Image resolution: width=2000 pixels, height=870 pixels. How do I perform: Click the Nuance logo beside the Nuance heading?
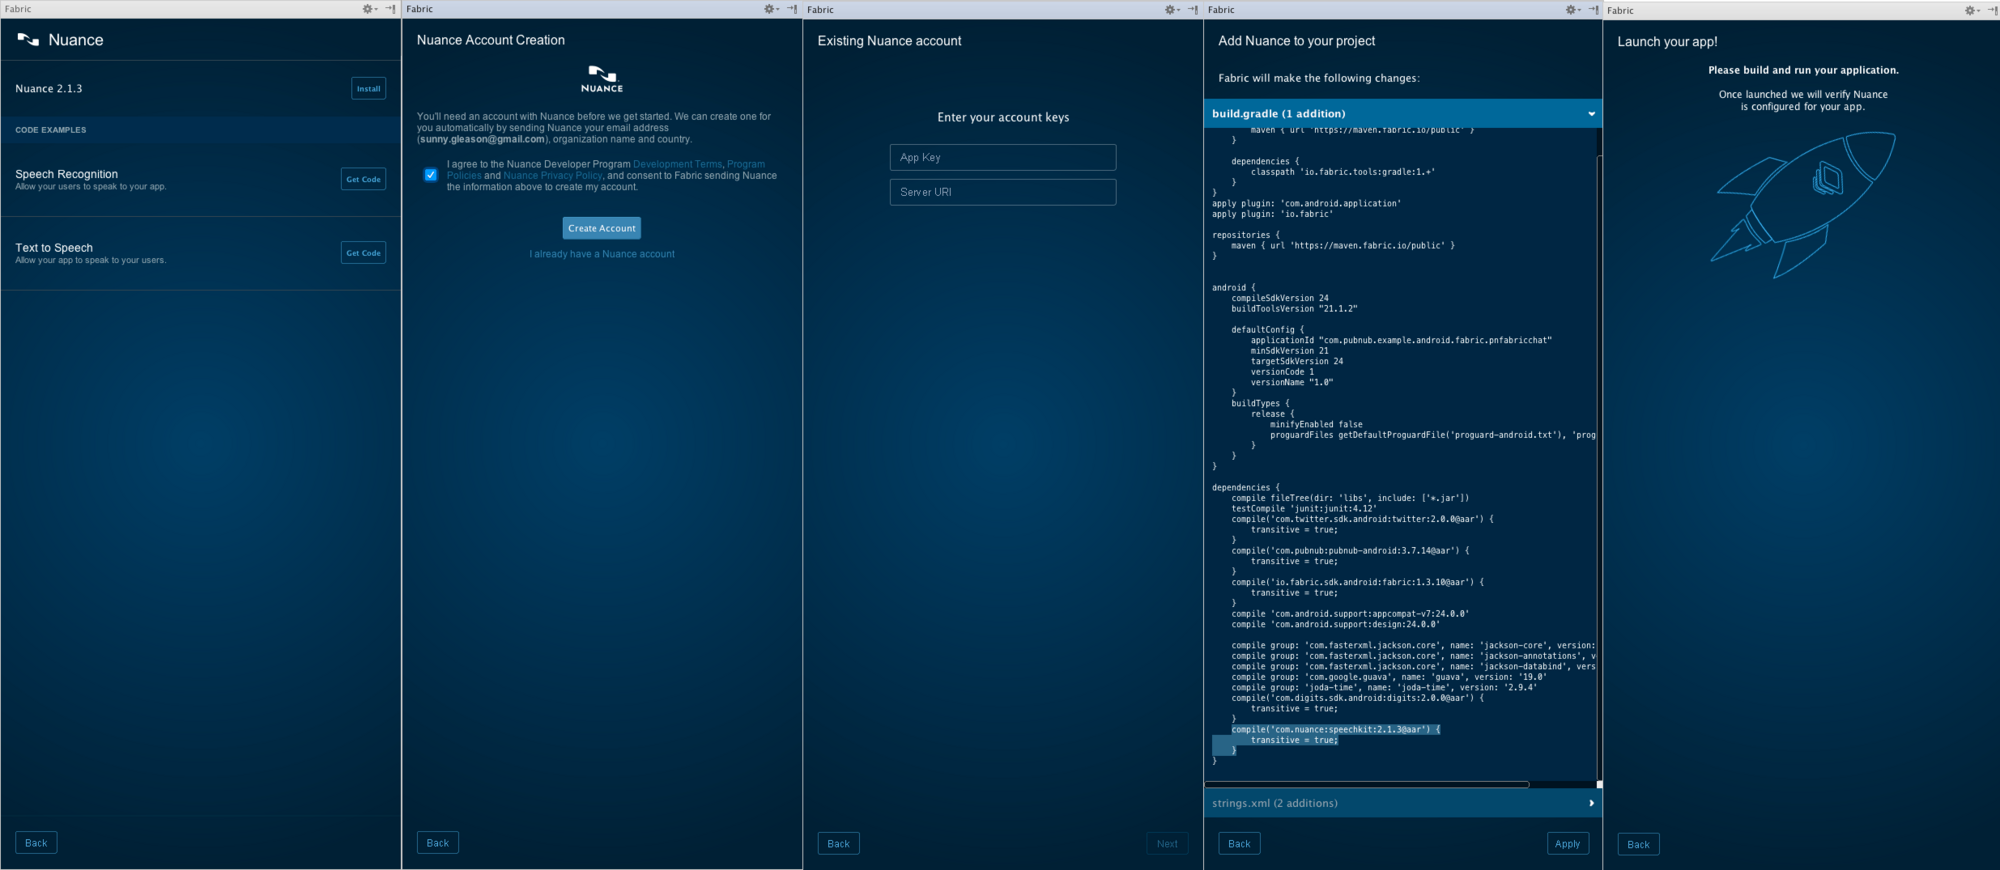pos(28,40)
